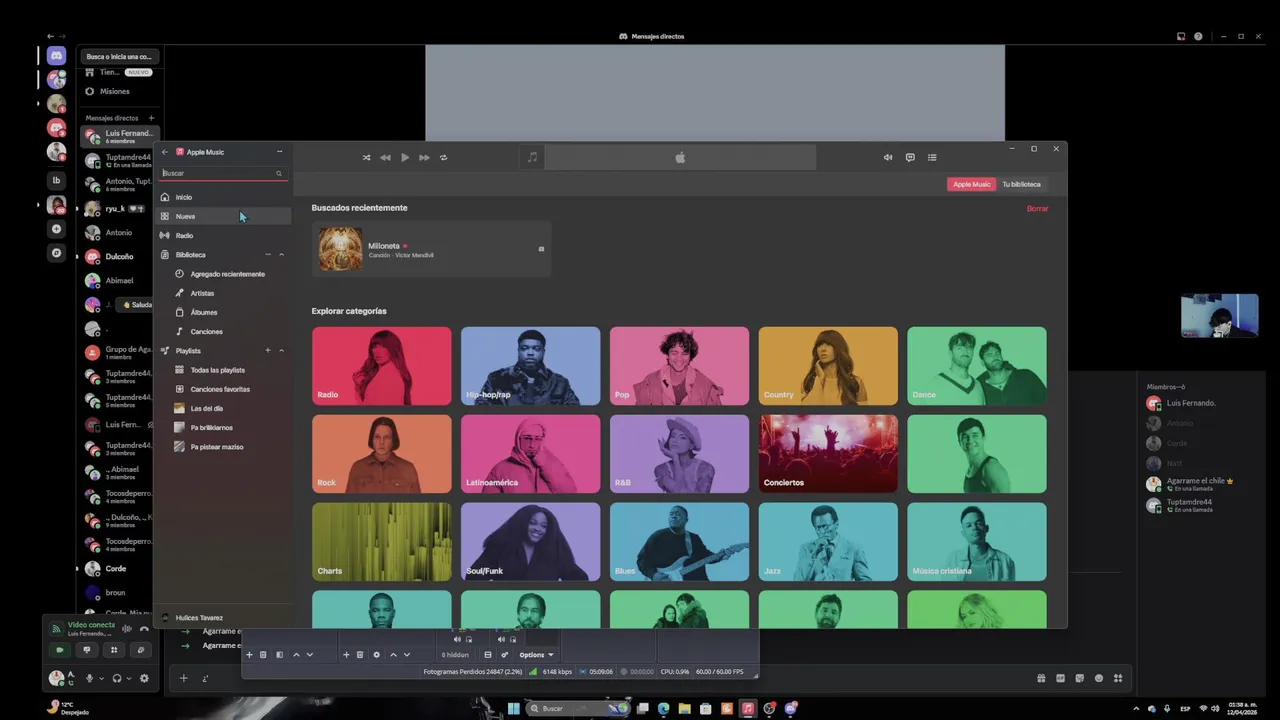Play music in Apple Music

[x=404, y=157]
